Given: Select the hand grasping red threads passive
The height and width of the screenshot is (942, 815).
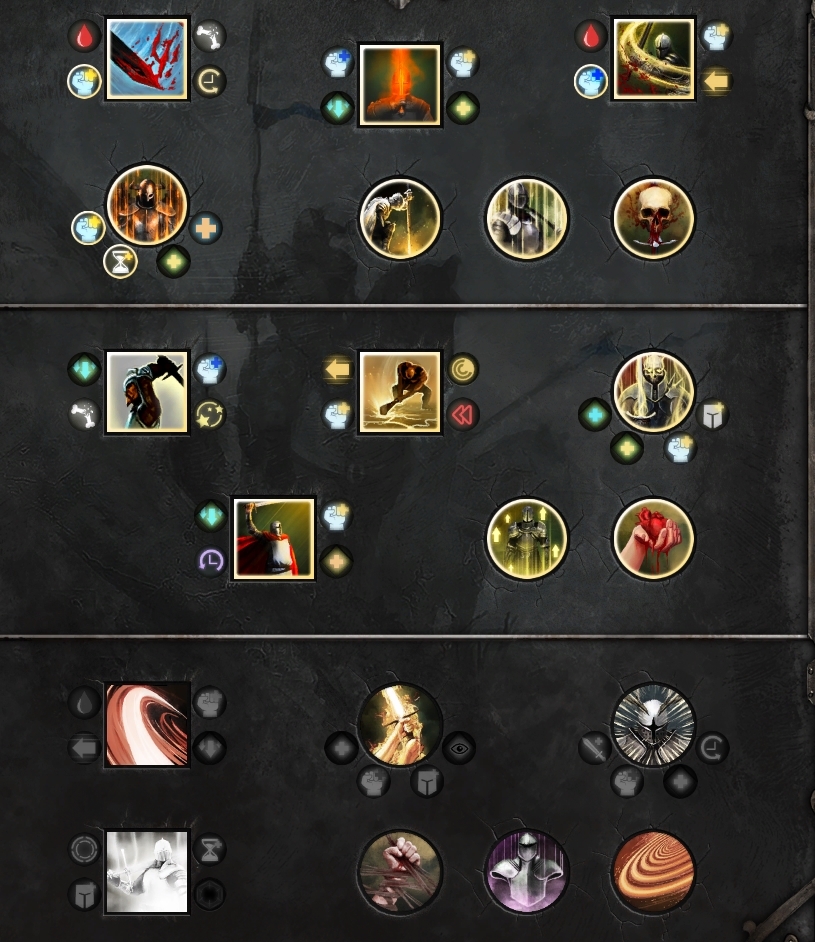Looking at the screenshot, I should [400, 872].
